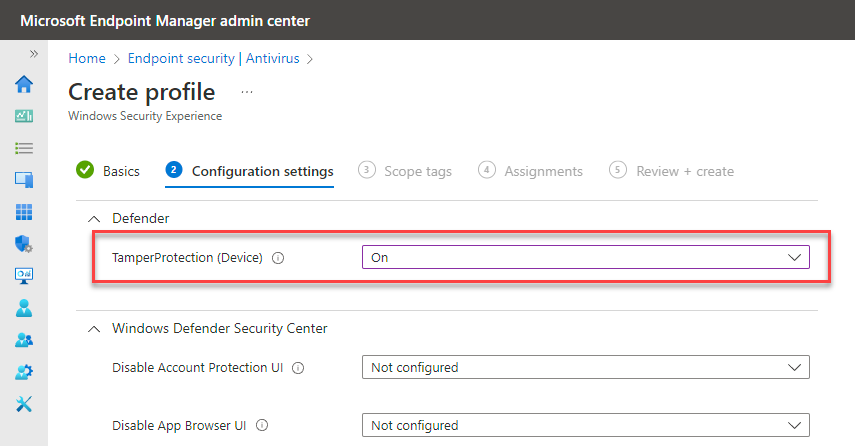
Task: Open the Groups sidebar icon
Action: [x=24, y=340]
